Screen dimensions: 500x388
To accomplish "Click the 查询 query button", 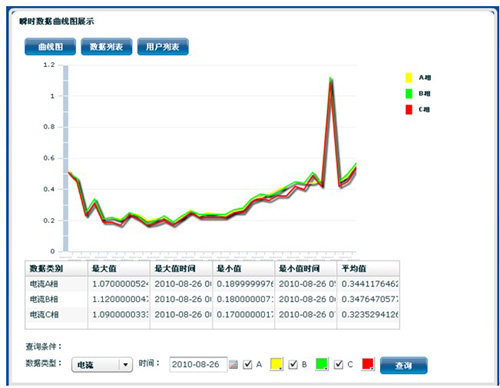I will click(x=404, y=365).
